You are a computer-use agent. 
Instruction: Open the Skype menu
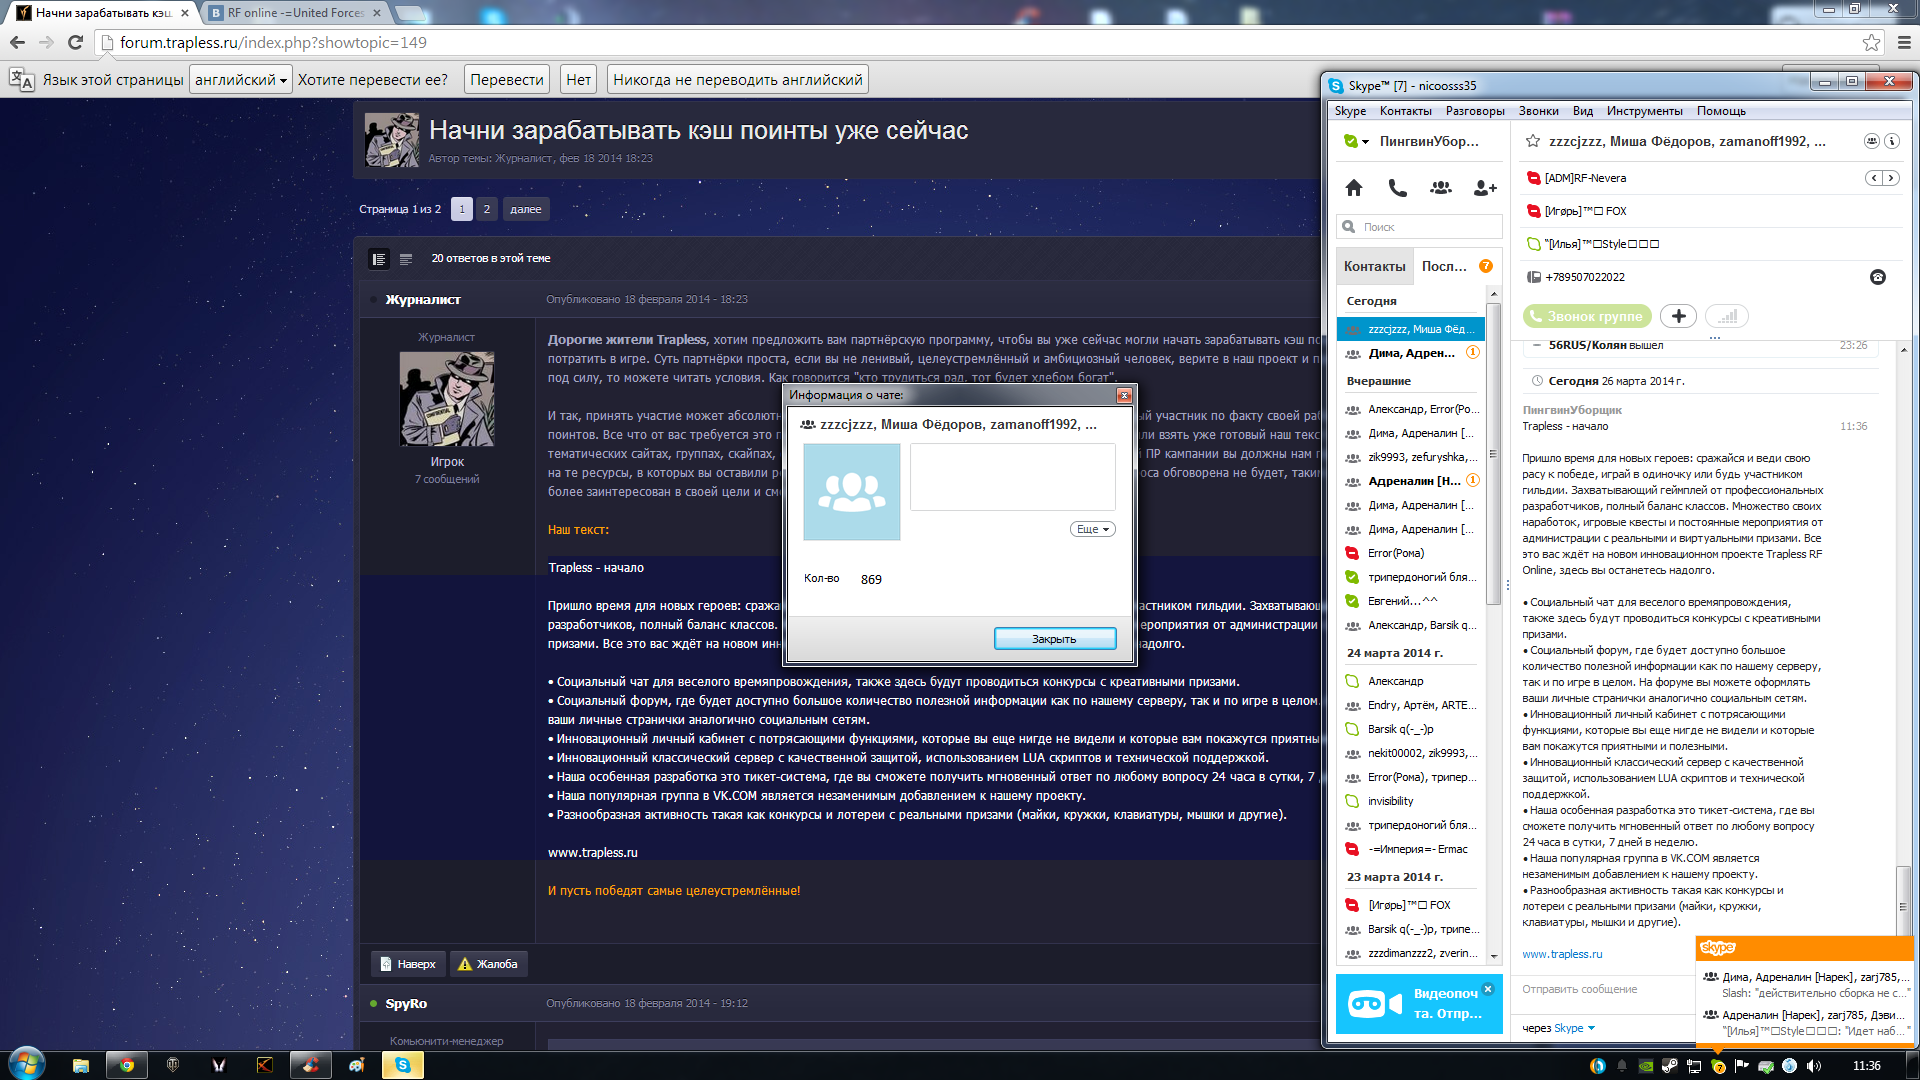pyautogui.click(x=1350, y=111)
